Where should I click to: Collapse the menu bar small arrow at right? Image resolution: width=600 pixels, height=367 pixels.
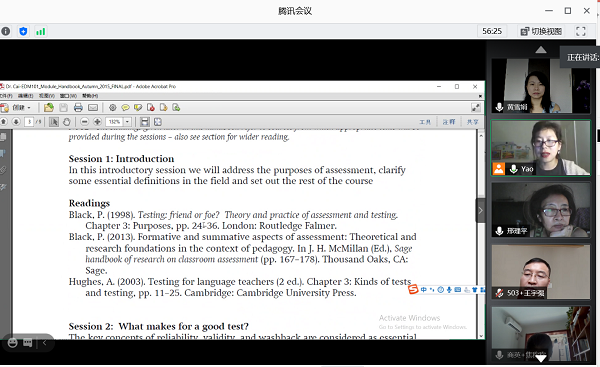point(481,96)
